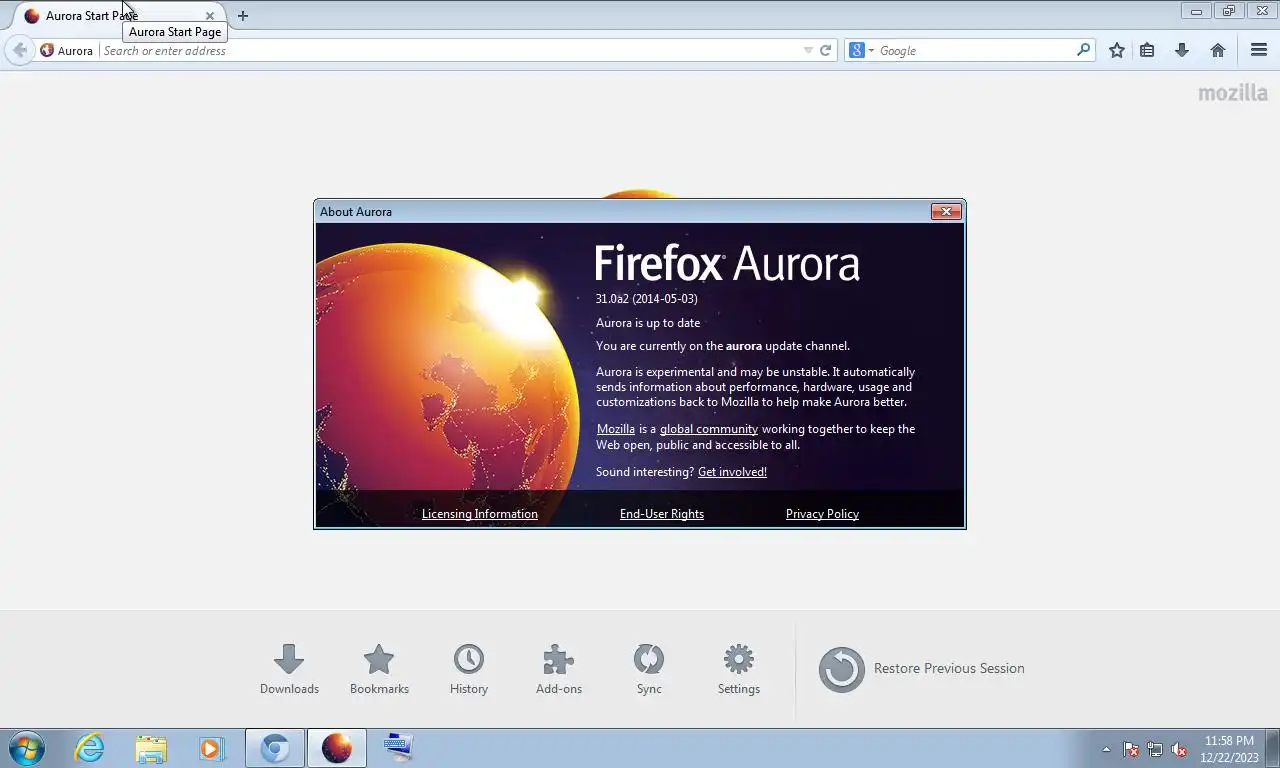
Task: Click version text 31.0a2 (2014-05-03)
Action: tap(647, 299)
